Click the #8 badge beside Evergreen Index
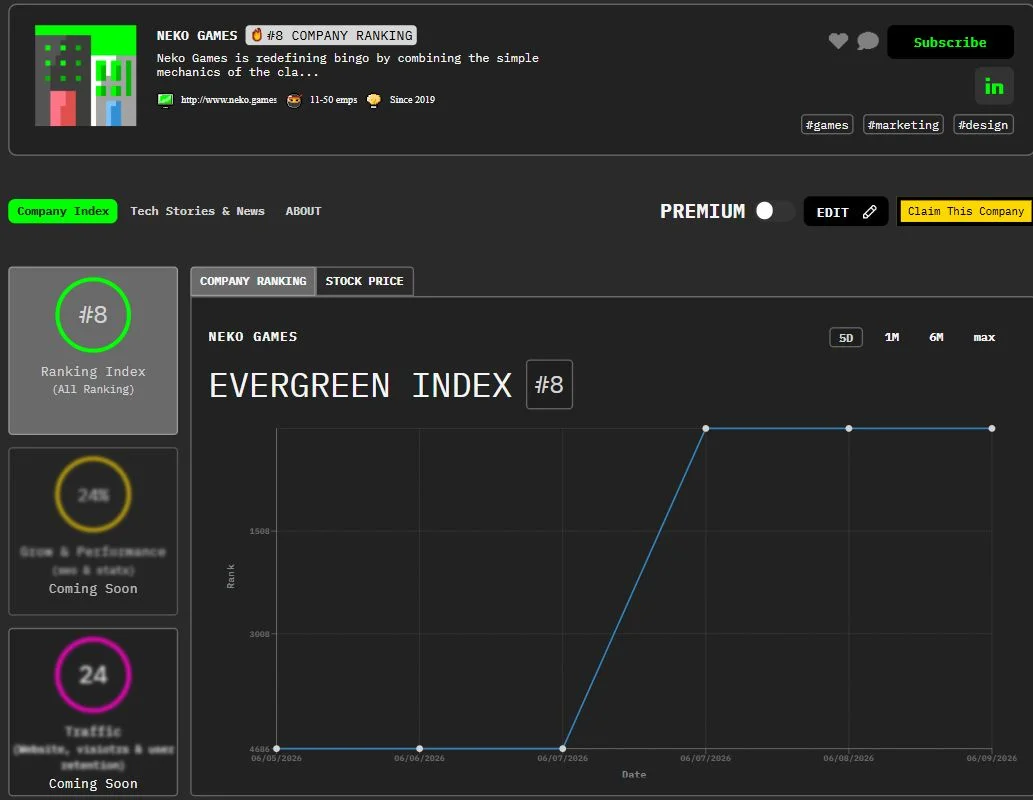 click(x=549, y=384)
